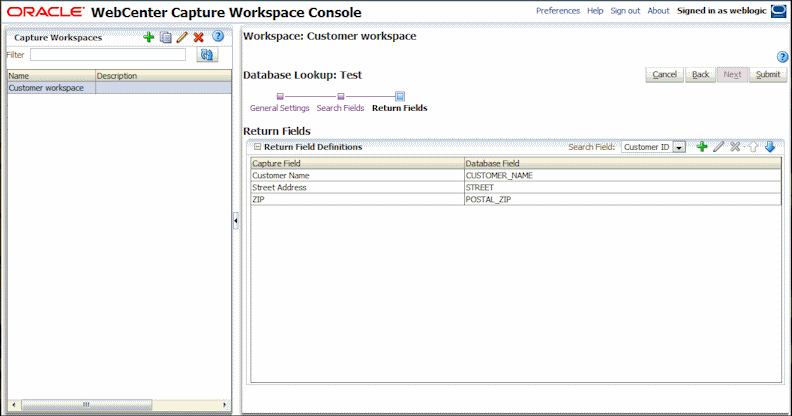The image size is (792, 416).
Task: Open the Help link in the header
Action: click(x=595, y=11)
